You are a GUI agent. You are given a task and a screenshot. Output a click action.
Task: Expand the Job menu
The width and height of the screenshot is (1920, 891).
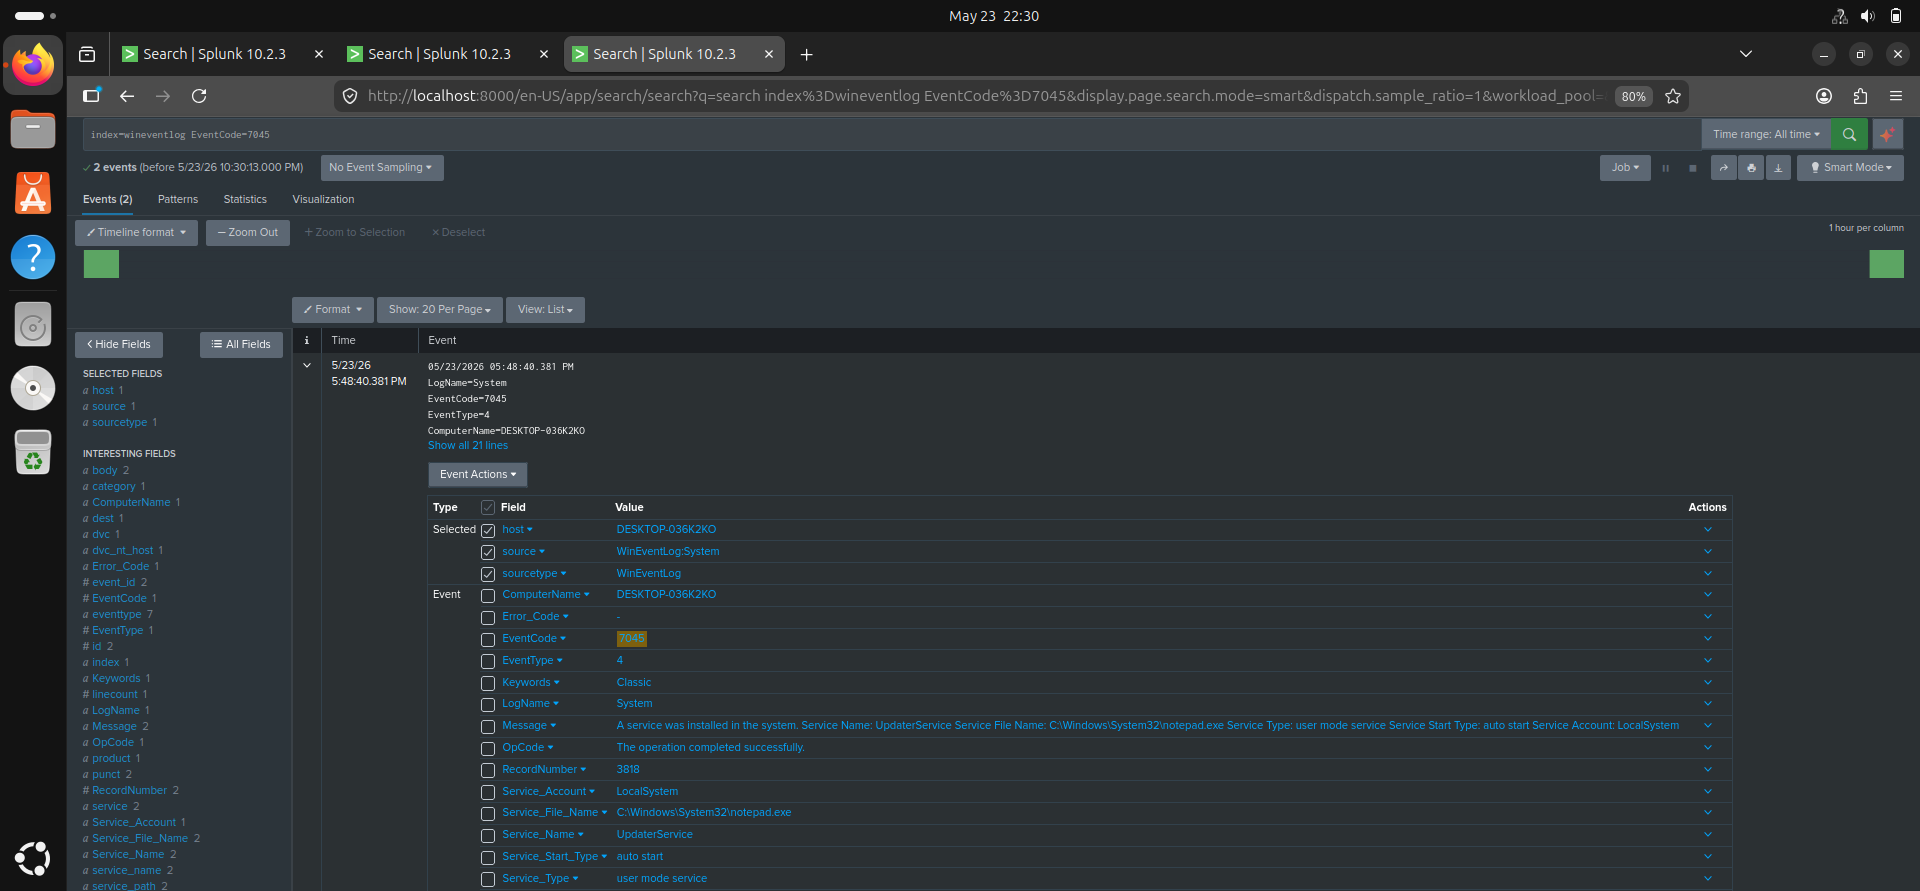[x=1625, y=168]
